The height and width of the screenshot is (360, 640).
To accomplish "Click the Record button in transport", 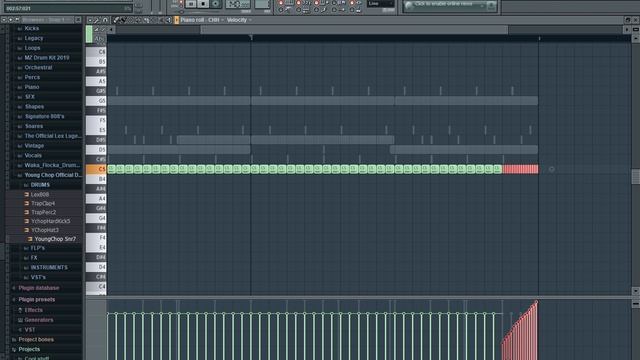I will pos(215,4).
